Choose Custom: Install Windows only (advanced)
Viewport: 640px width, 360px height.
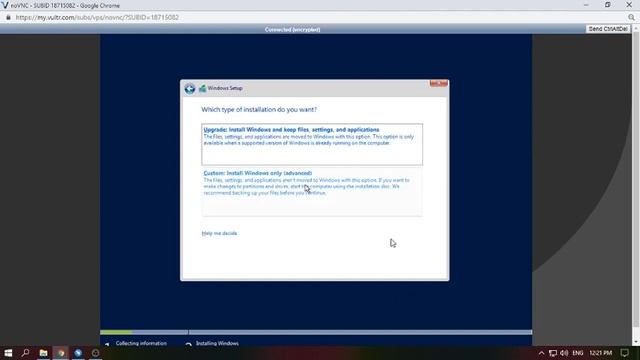312,192
